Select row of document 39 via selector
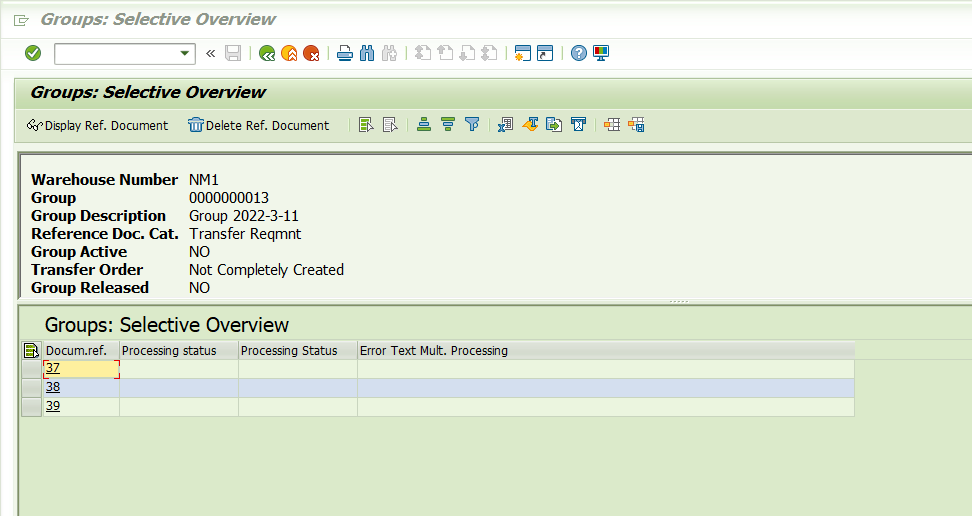Viewport: 972px width, 516px height. point(31,407)
